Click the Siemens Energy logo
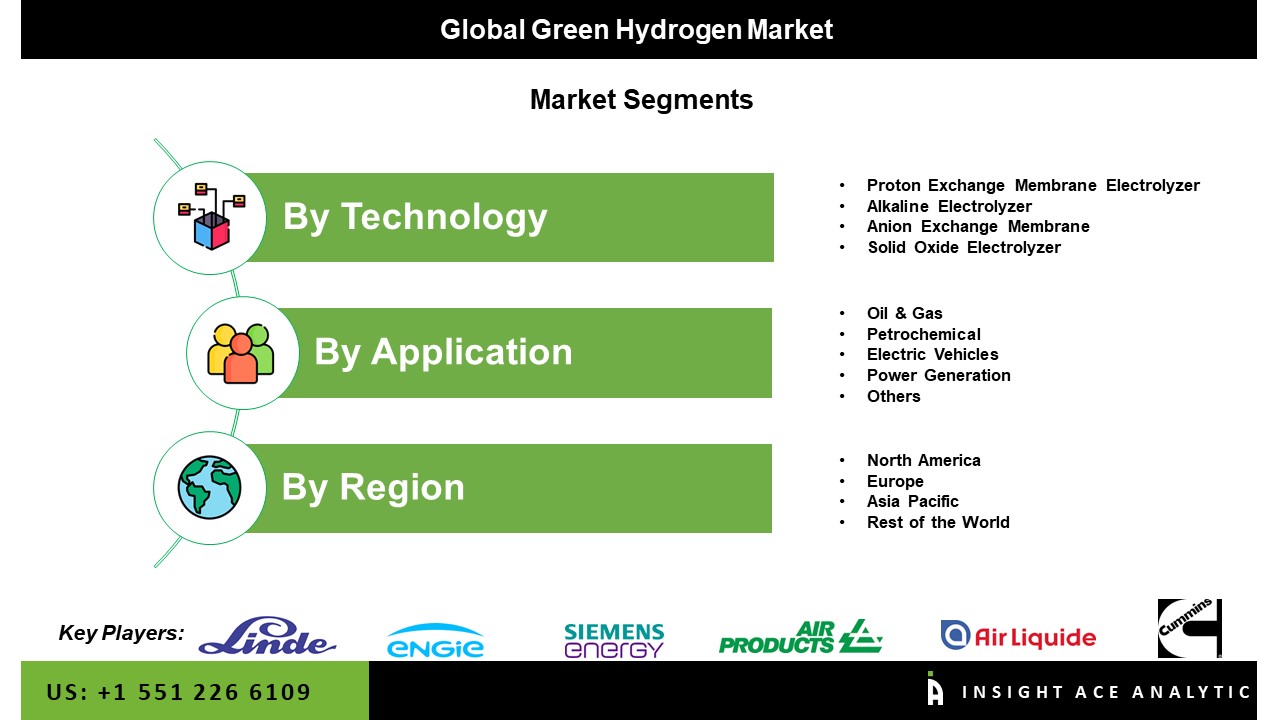Viewport: 1280px width, 720px height. click(613, 640)
